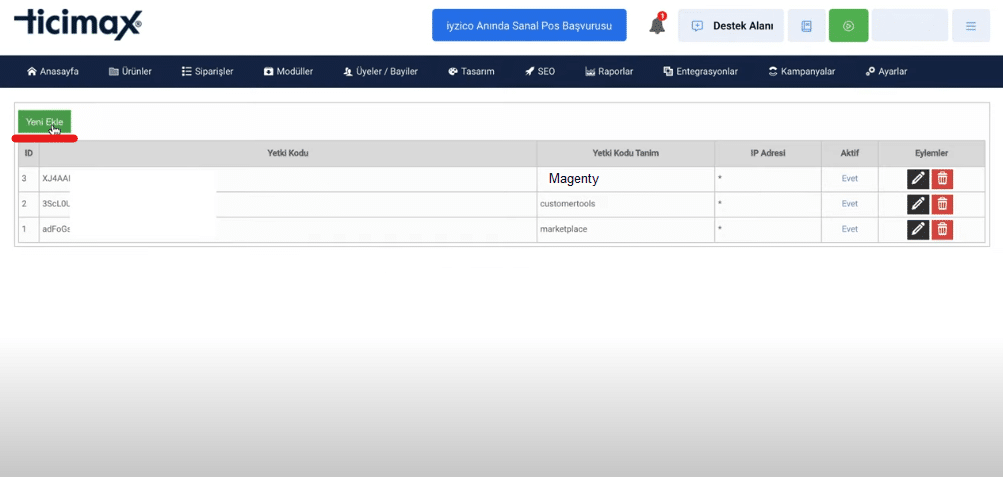Open the Kampanyalar menu

pos(802,72)
